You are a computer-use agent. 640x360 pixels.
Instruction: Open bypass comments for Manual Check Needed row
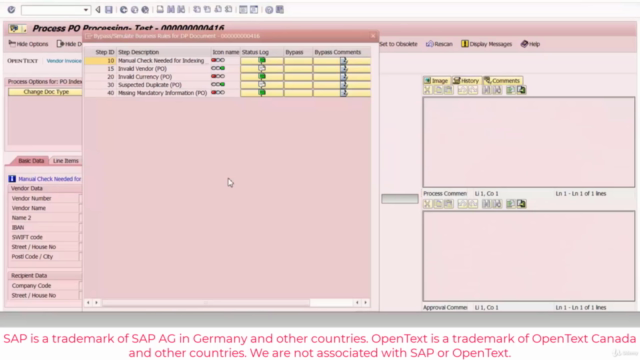click(343, 60)
